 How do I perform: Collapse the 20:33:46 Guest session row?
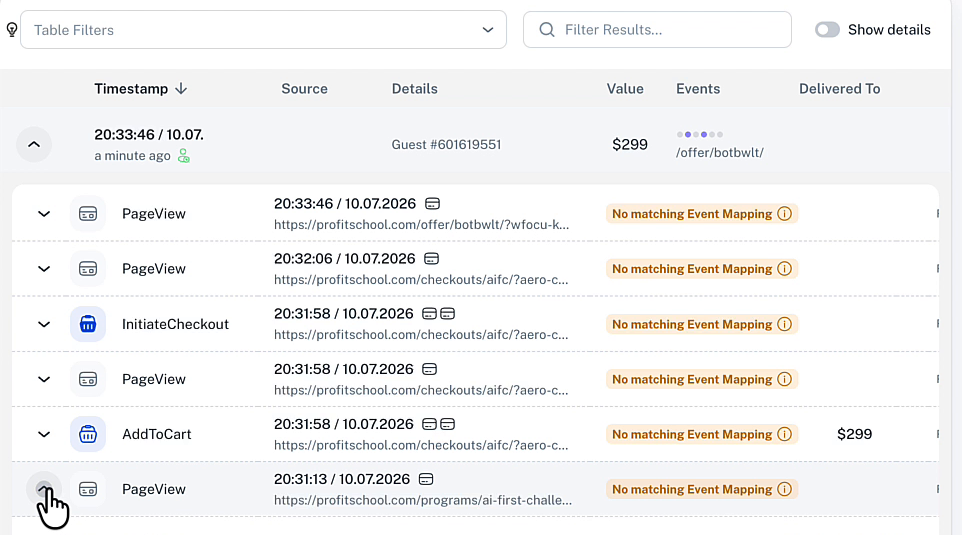point(34,144)
